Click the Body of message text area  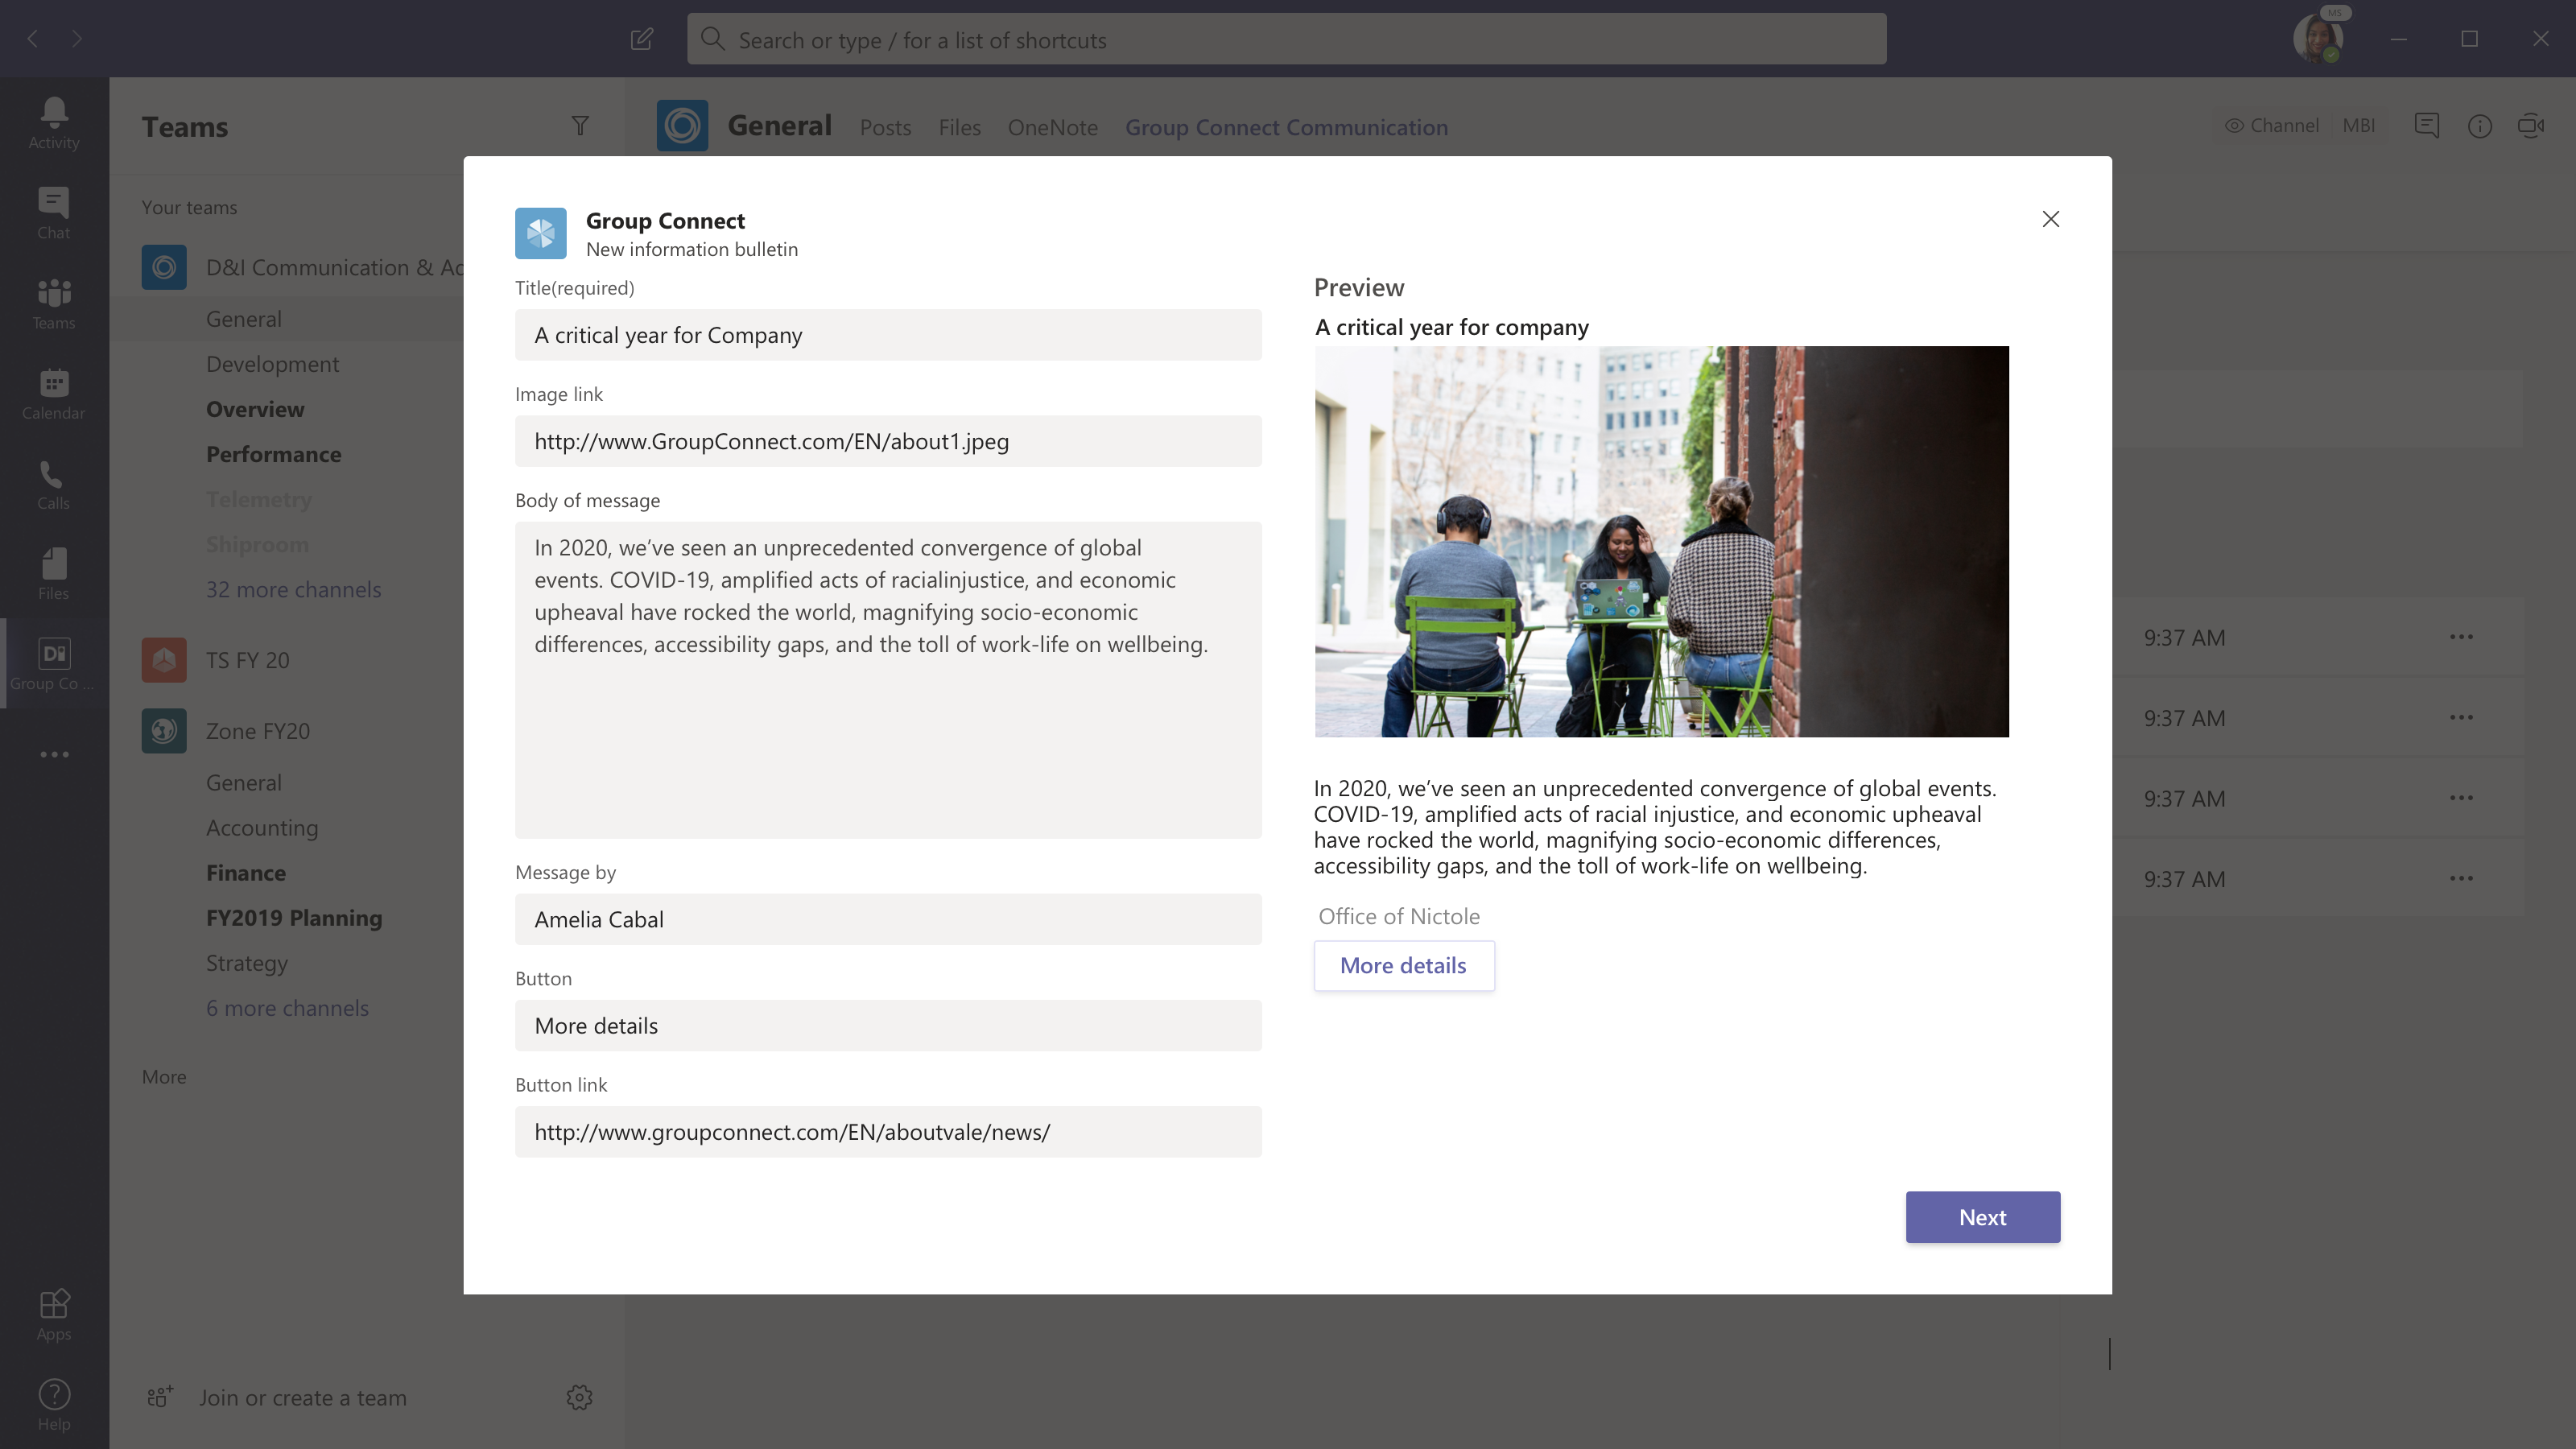click(x=888, y=680)
